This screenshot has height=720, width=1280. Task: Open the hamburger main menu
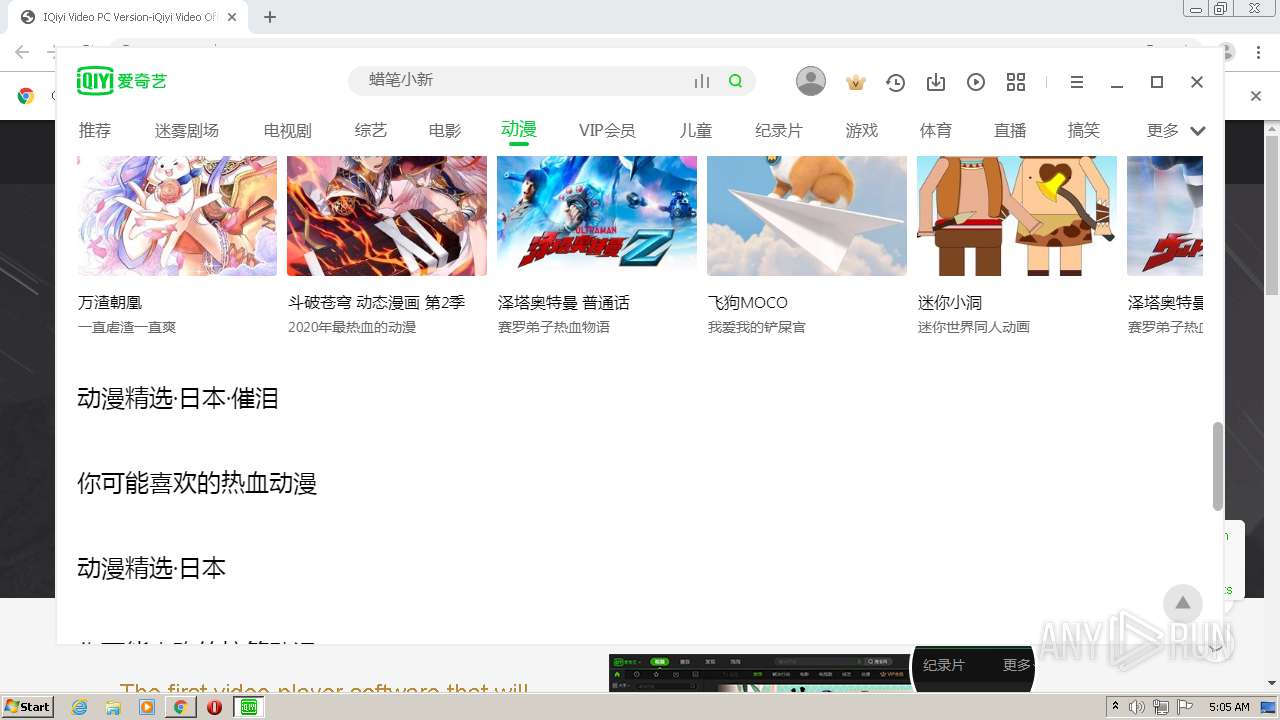pos(1076,82)
